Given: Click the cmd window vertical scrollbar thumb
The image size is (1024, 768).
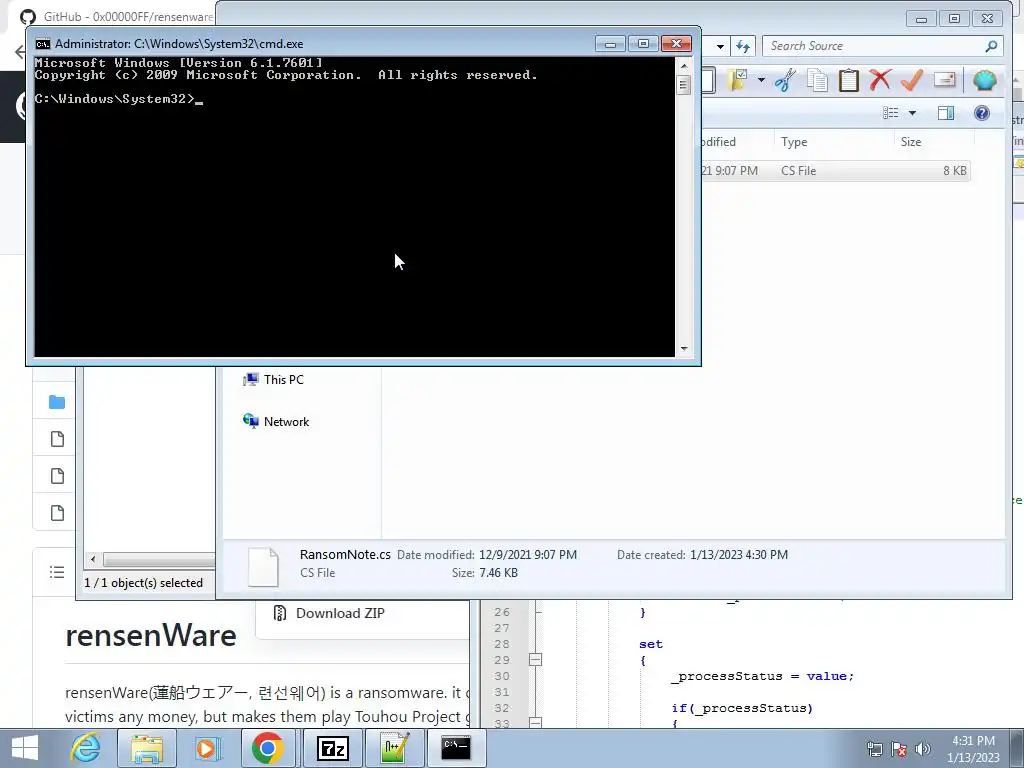Looking at the screenshot, I should coord(684,85).
